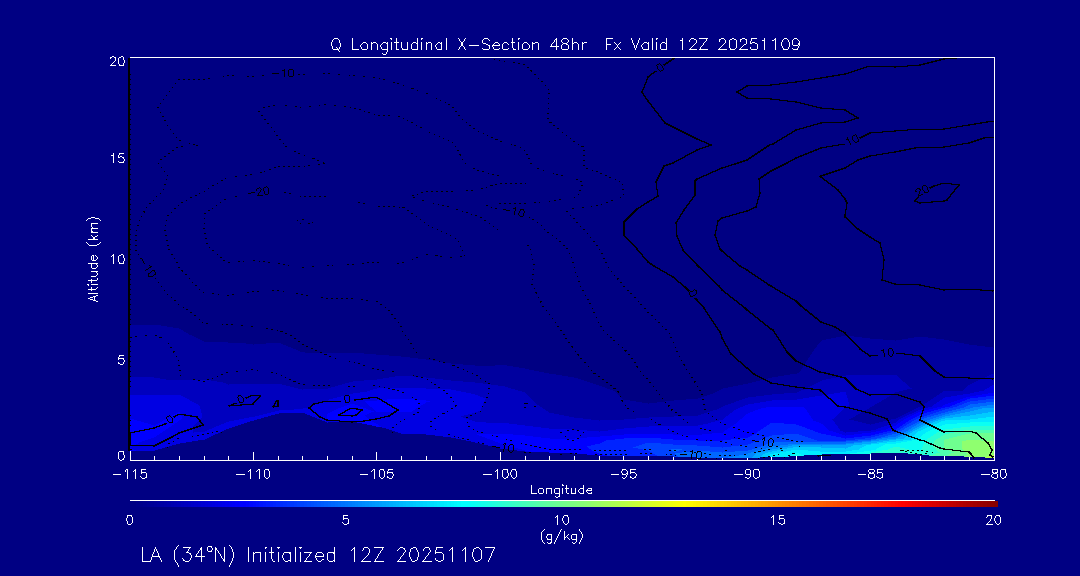
Task: Click the "(g/kg)" colorbar units label
Action: [x=562, y=537]
